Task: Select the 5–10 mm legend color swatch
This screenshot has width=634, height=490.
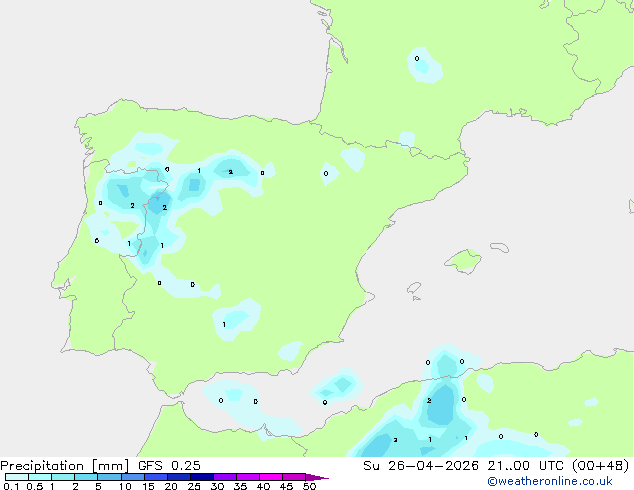Action: coord(109,477)
